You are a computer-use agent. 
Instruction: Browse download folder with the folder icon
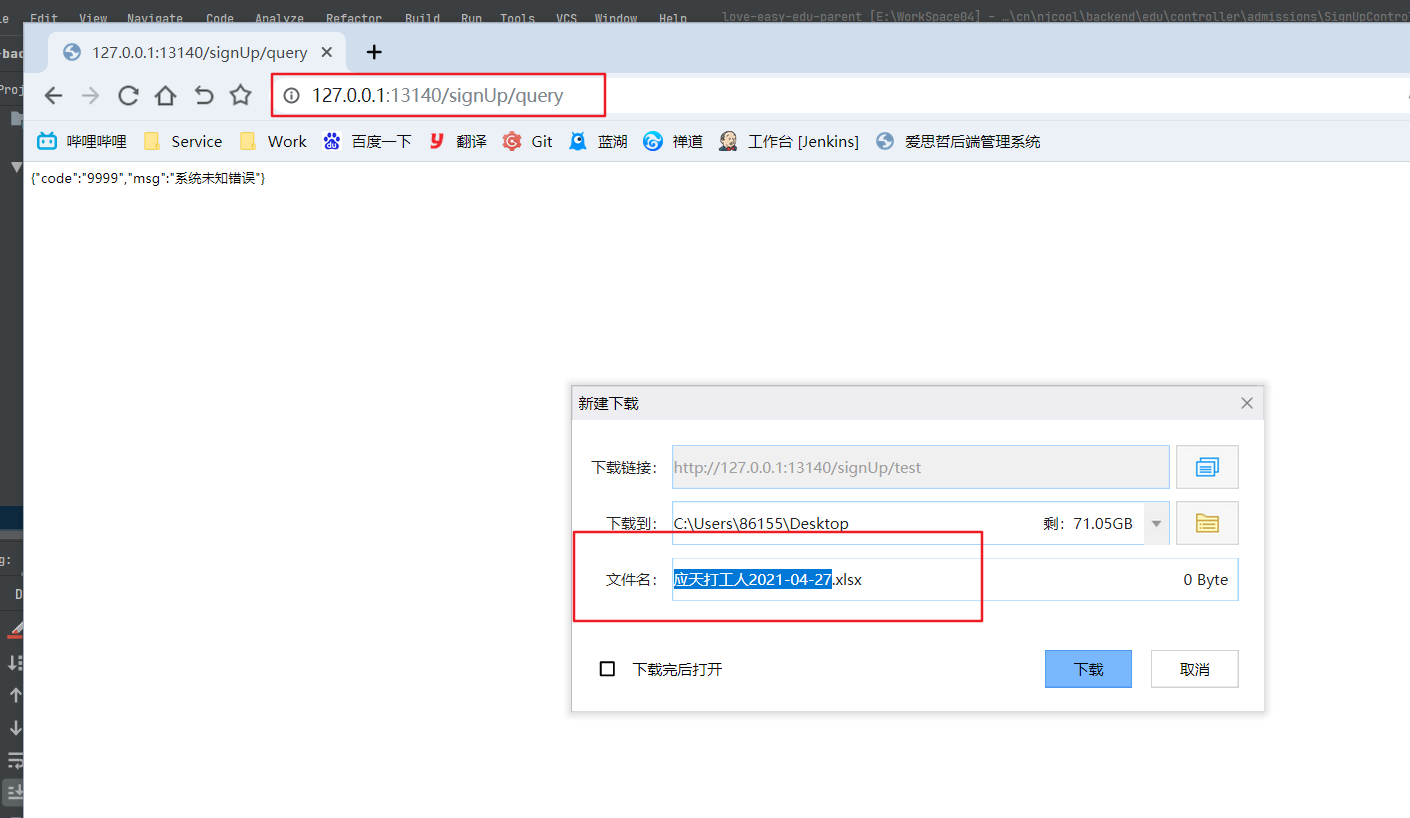tap(1207, 522)
